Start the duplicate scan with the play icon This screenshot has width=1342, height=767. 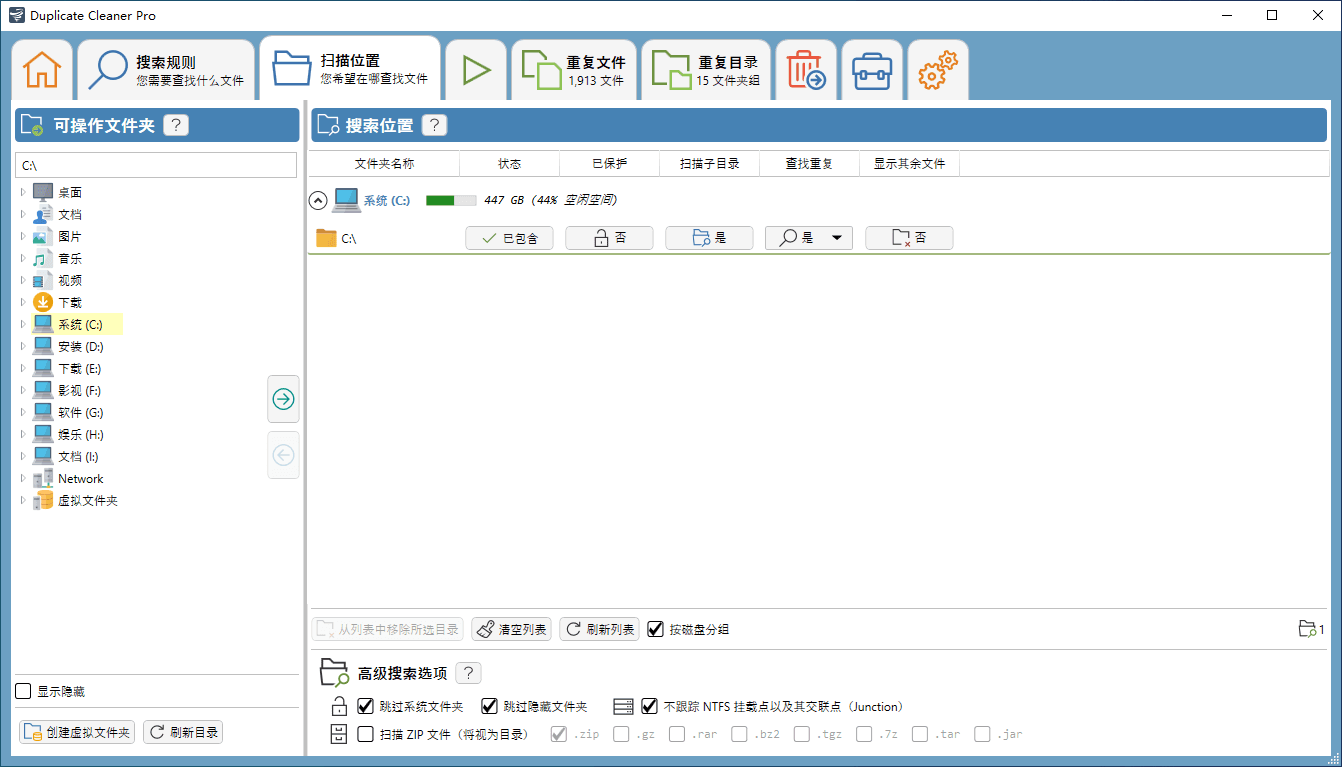477,69
